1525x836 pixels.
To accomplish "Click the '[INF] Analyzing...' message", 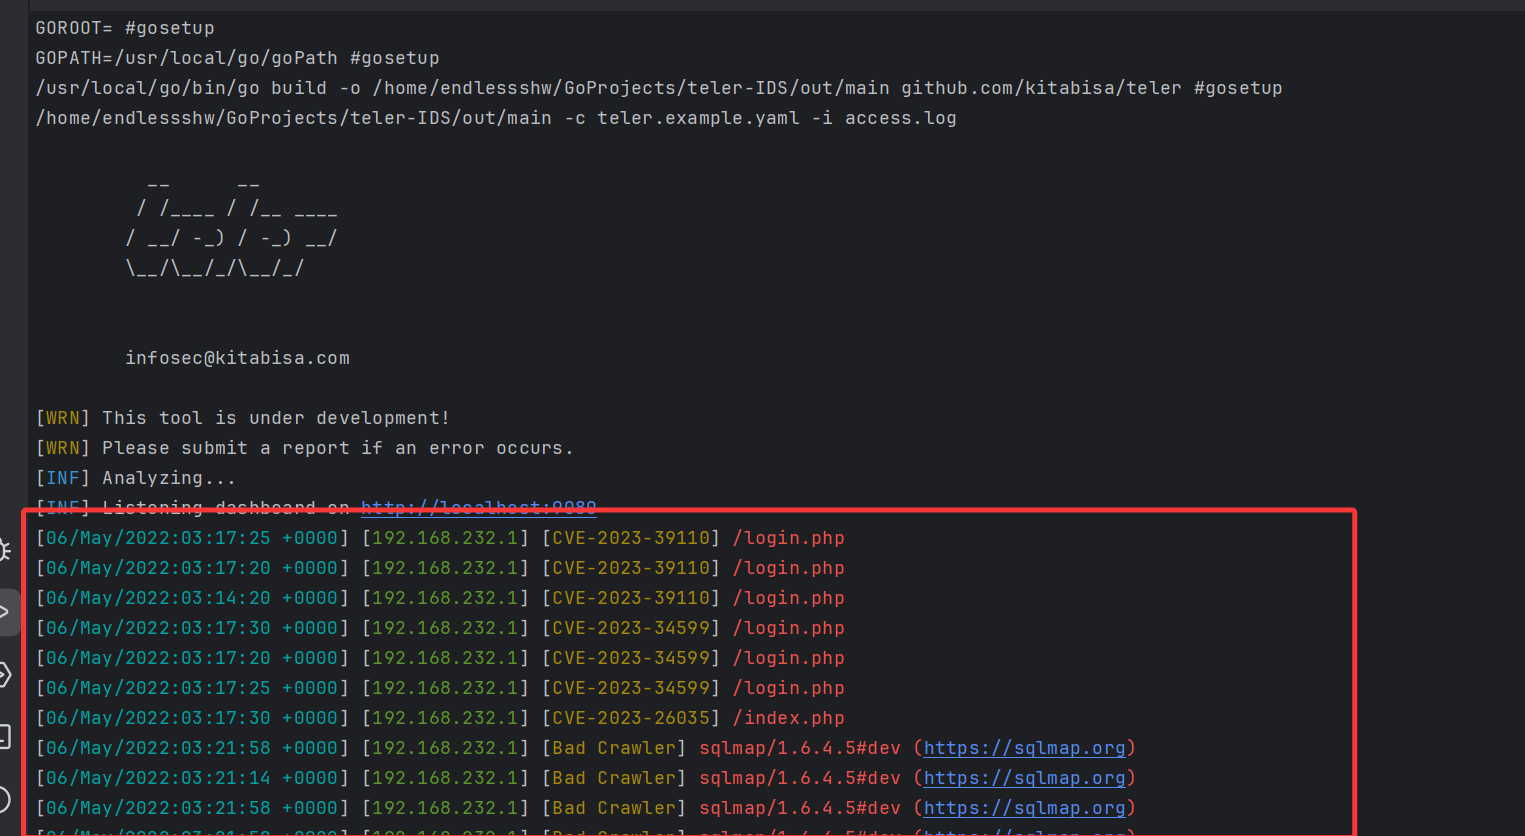I will coord(135,478).
